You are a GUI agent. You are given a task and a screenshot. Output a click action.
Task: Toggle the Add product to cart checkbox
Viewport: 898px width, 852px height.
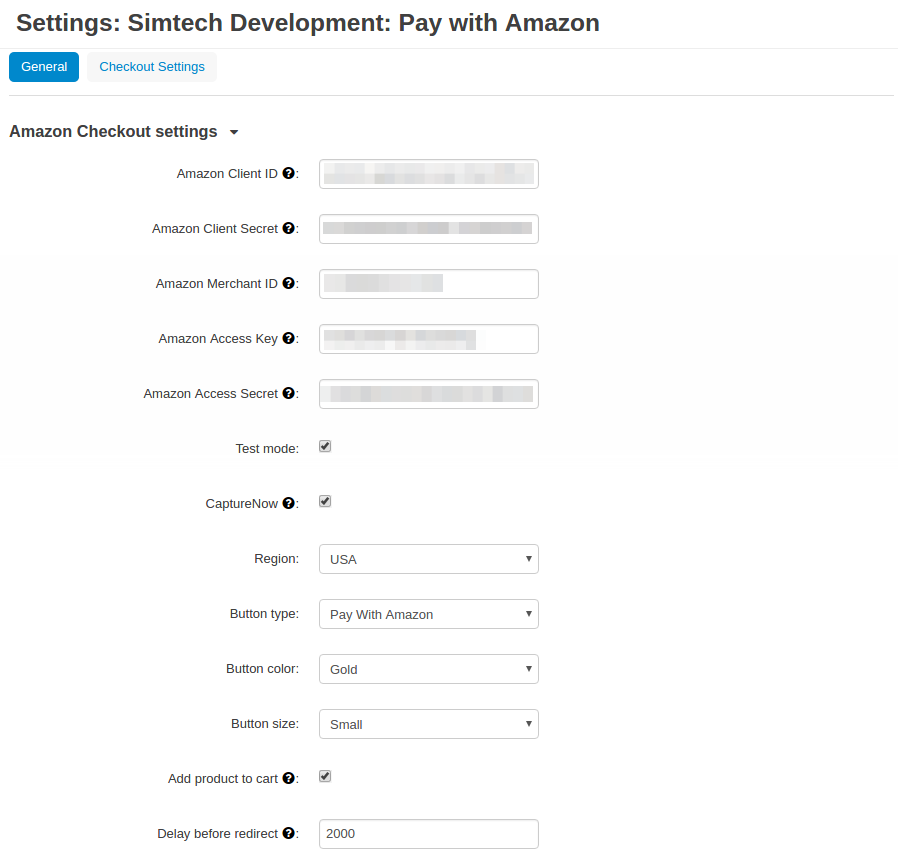(x=325, y=776)
